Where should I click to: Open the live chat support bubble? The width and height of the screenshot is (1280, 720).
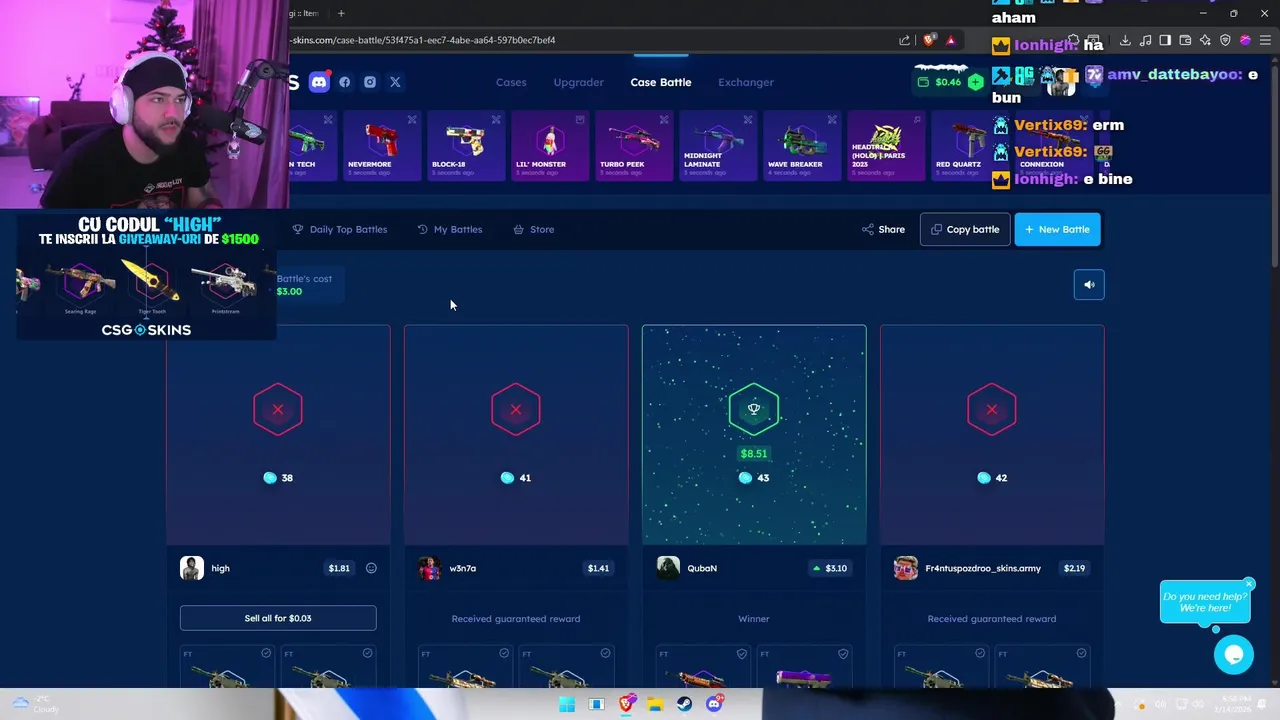(1233, 655)
